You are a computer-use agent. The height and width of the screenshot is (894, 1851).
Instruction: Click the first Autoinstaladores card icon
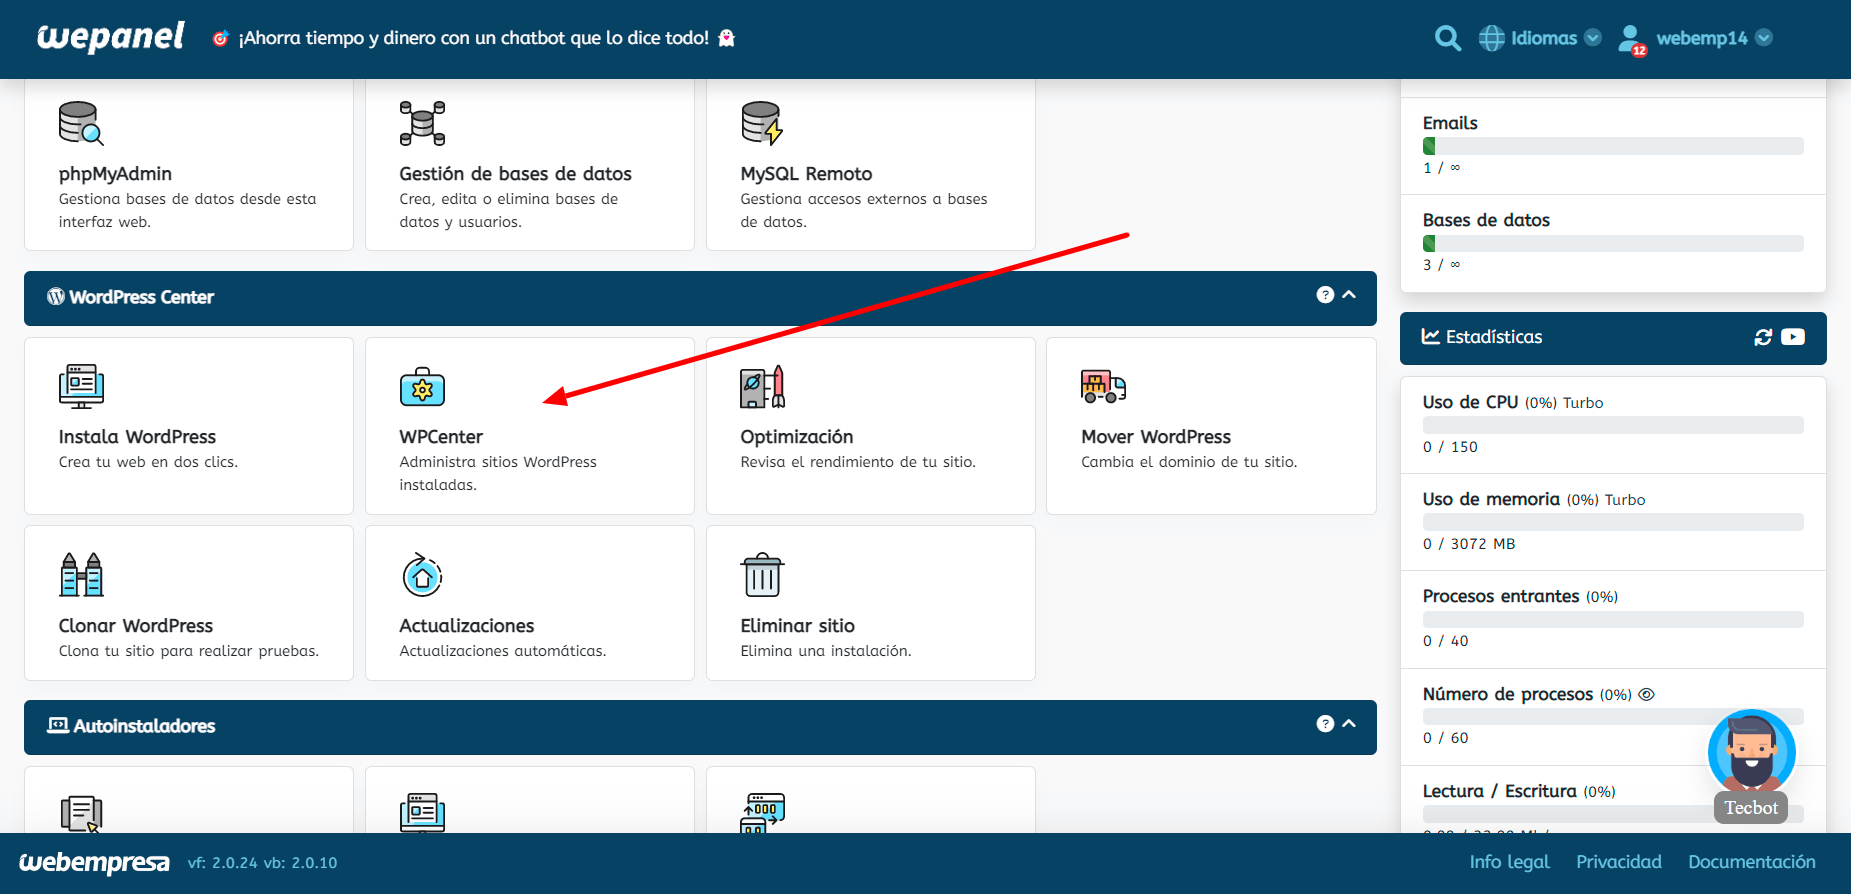[81, 813]
